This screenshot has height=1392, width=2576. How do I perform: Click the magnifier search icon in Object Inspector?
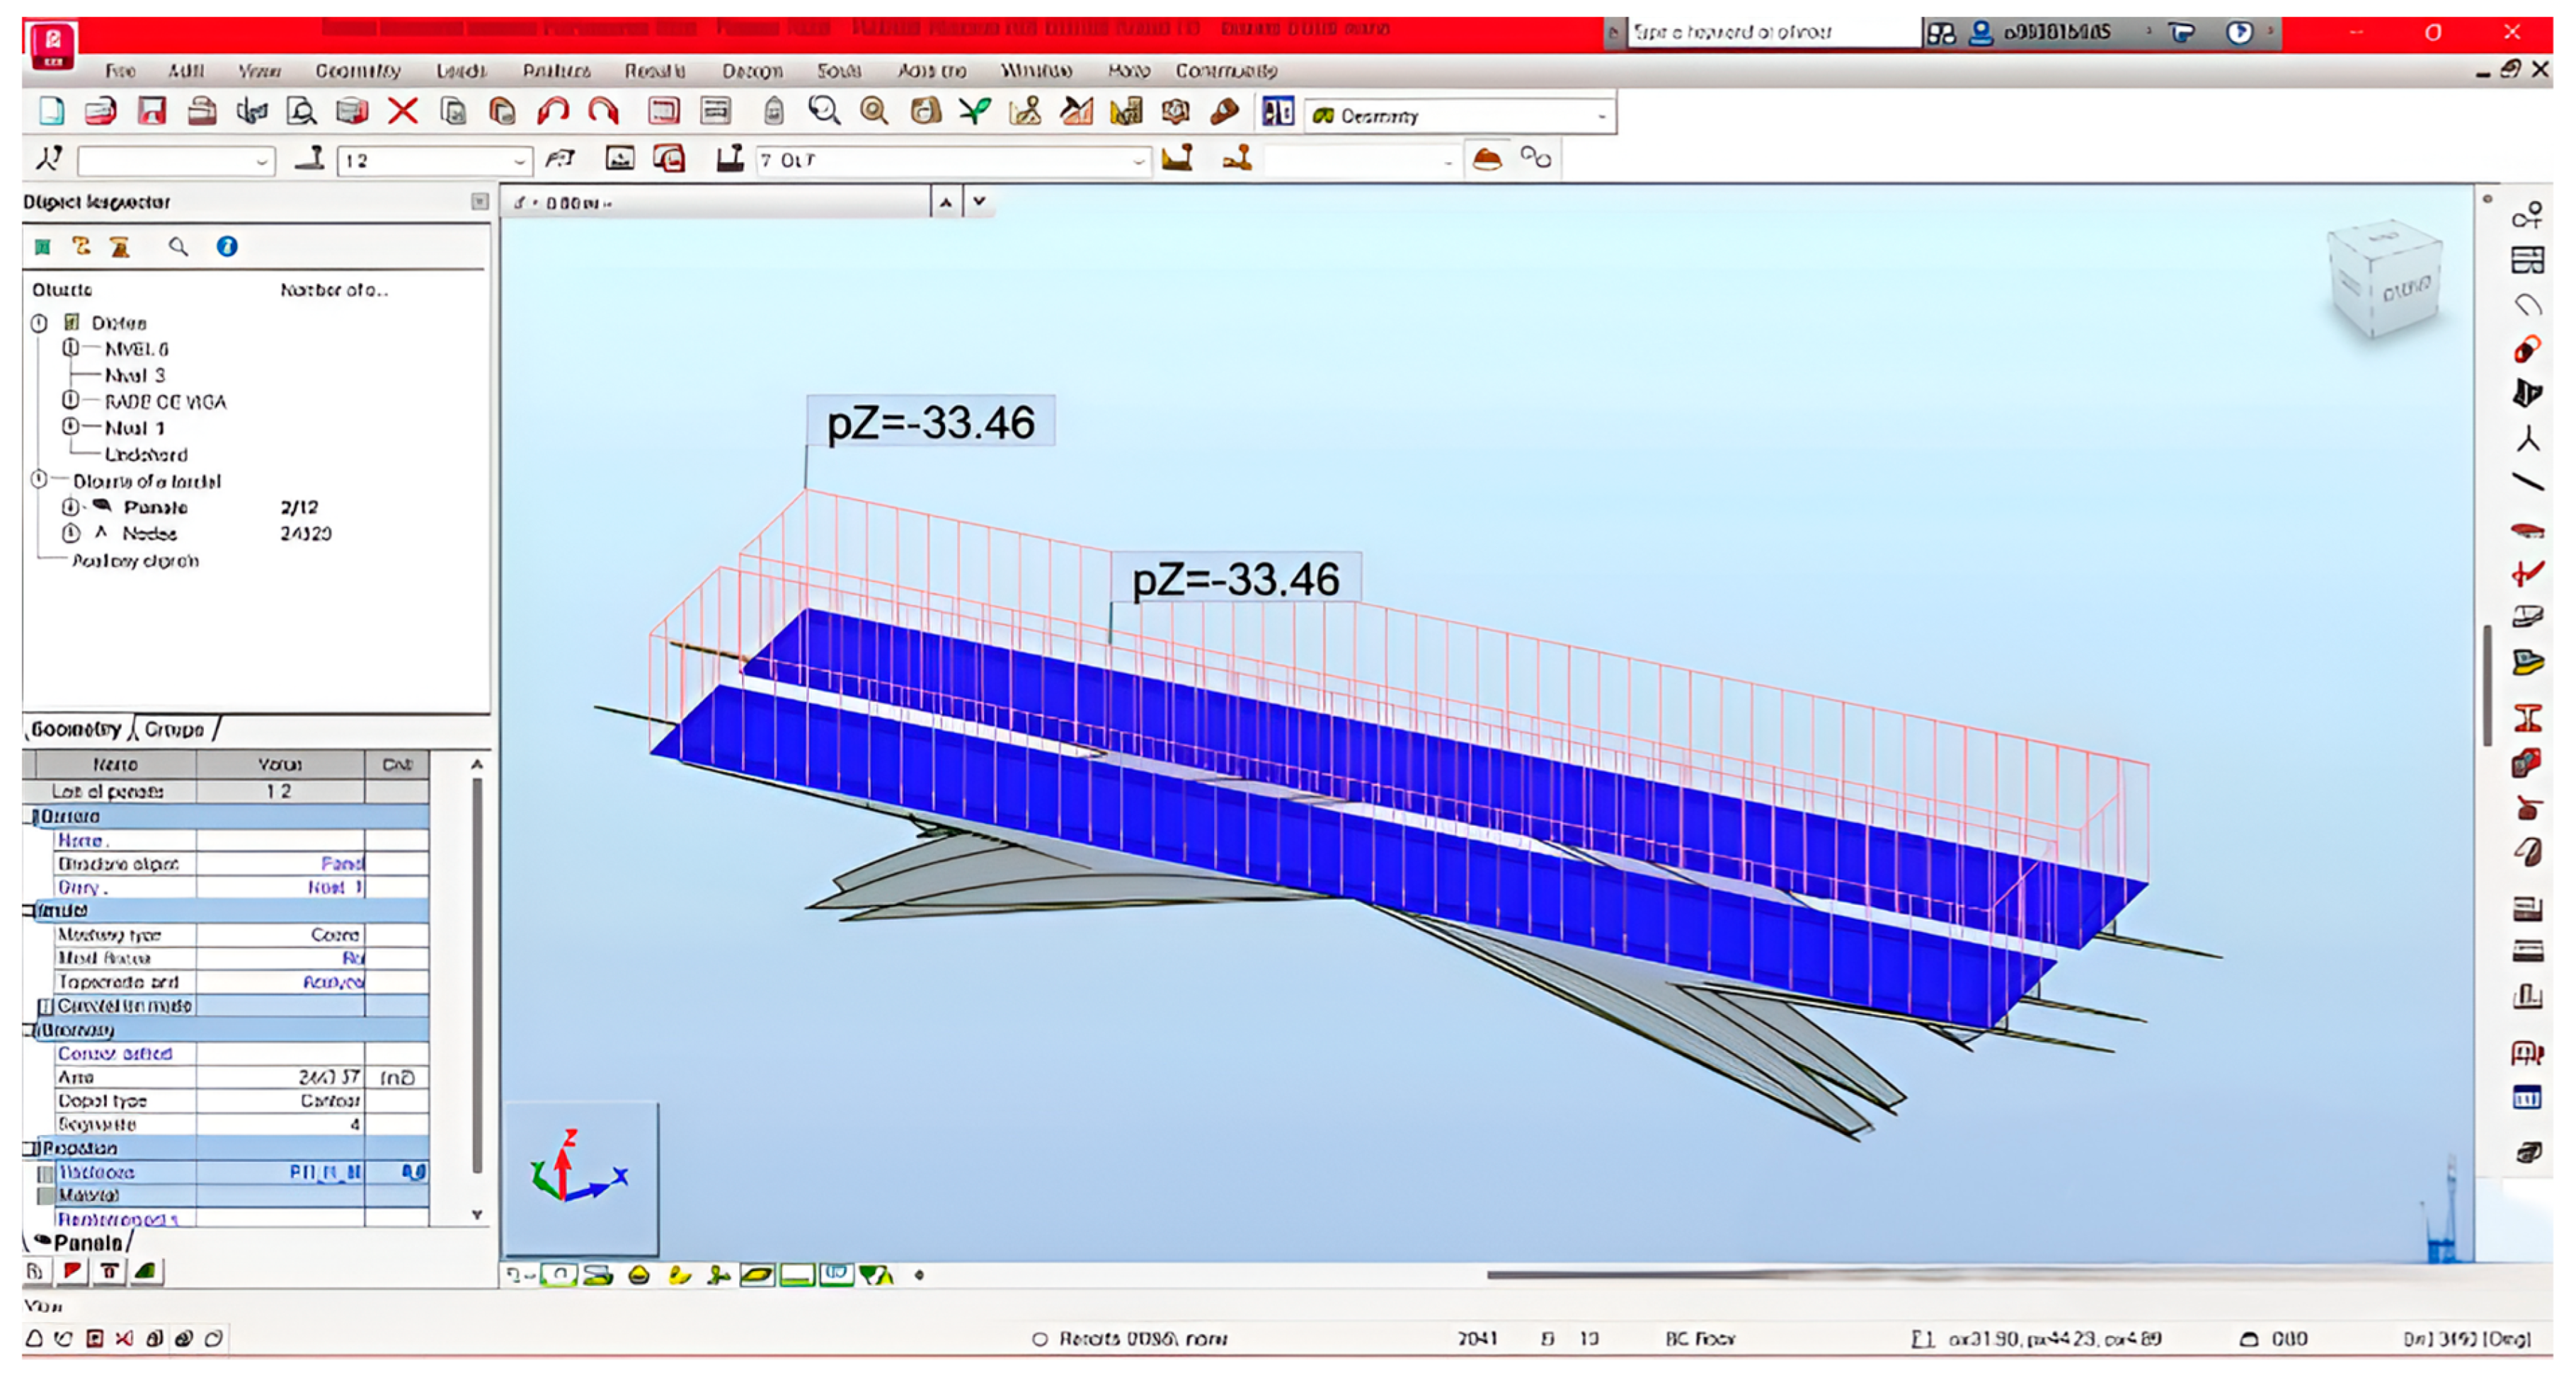click(178, 246)
